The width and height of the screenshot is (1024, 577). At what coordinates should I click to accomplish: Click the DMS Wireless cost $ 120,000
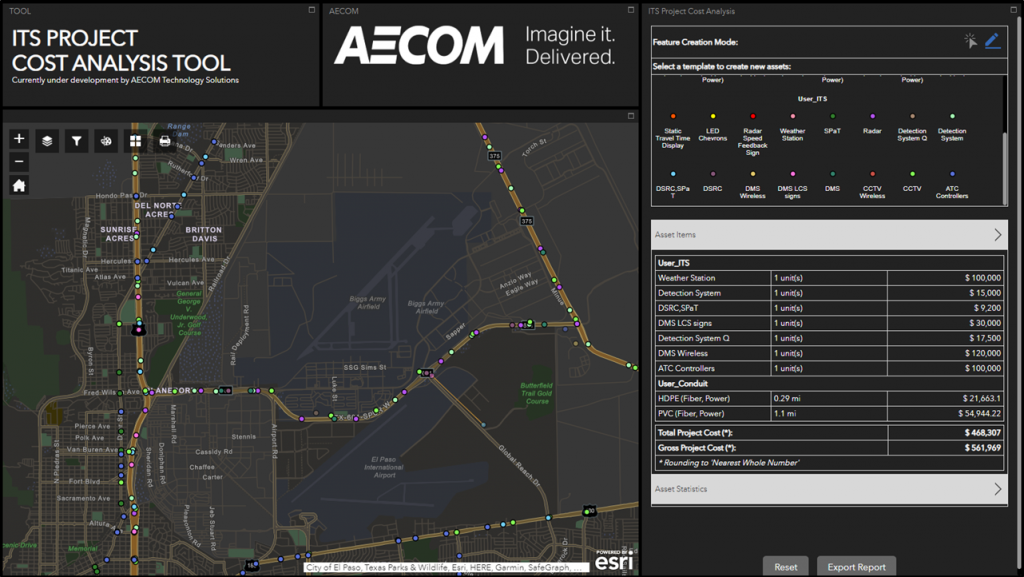(x=983, y=353)
